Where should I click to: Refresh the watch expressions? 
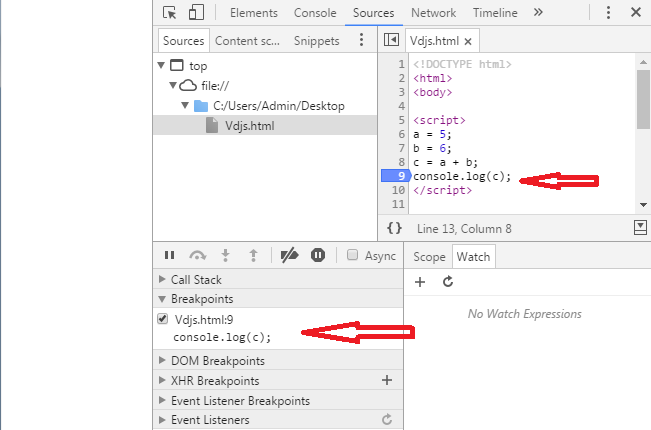(448, 283)
